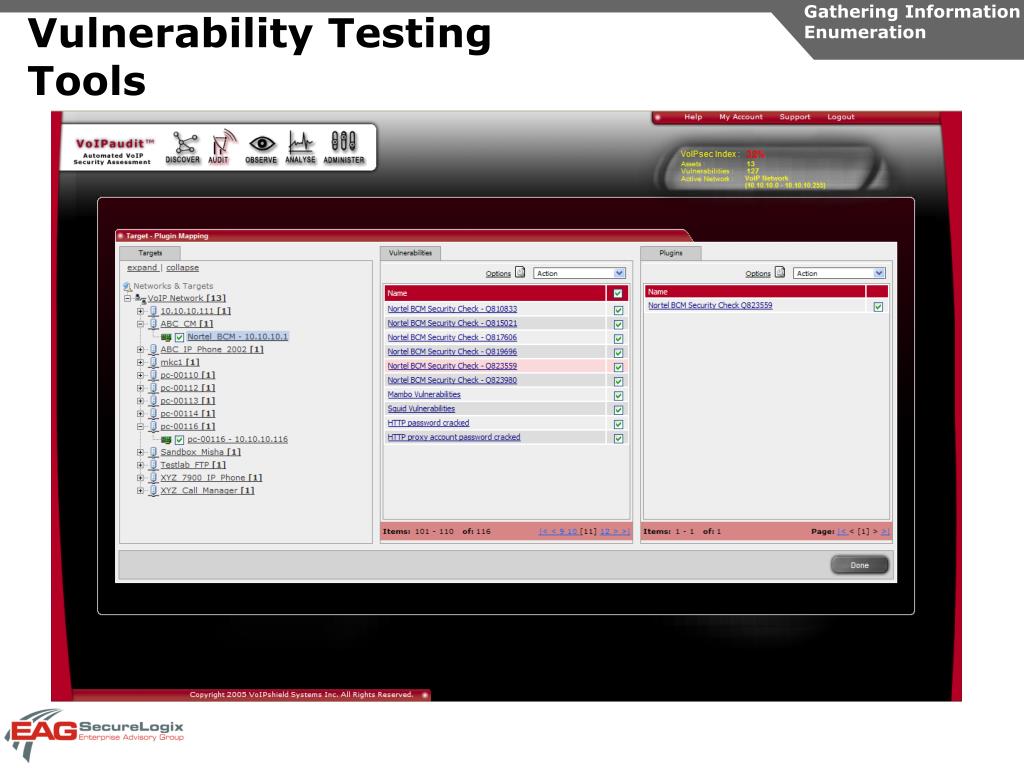Open My Account menu item

click(x=741, y=117)
